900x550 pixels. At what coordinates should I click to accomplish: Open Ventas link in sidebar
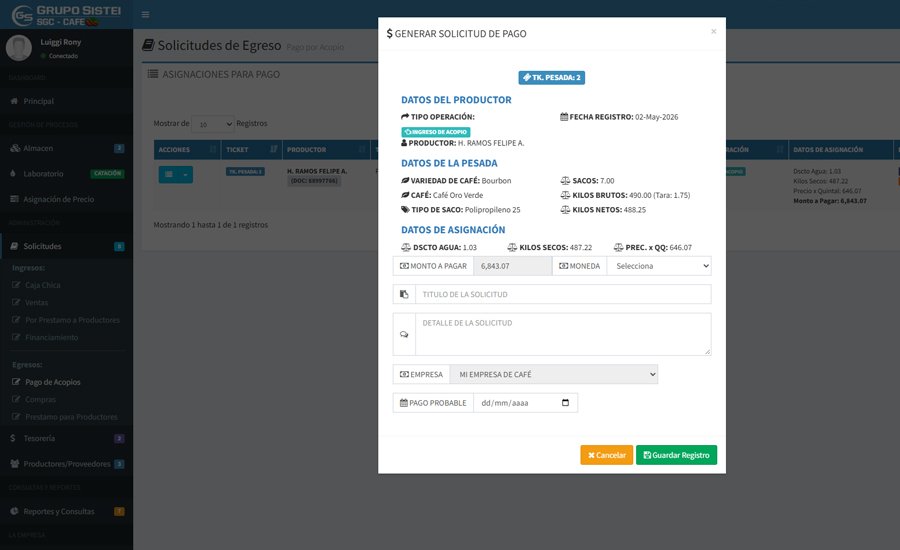pyautogui.click(x=36, y=303)
